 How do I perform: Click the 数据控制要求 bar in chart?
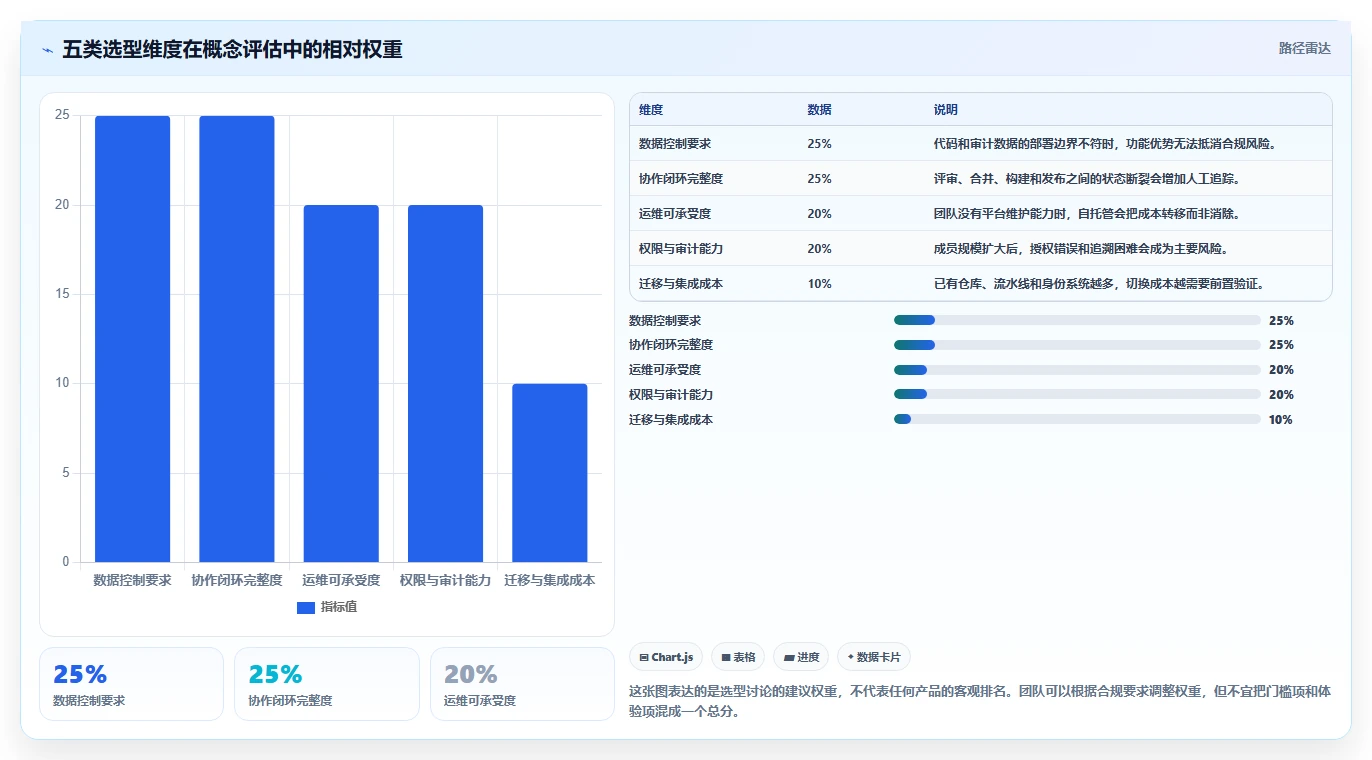132,339
